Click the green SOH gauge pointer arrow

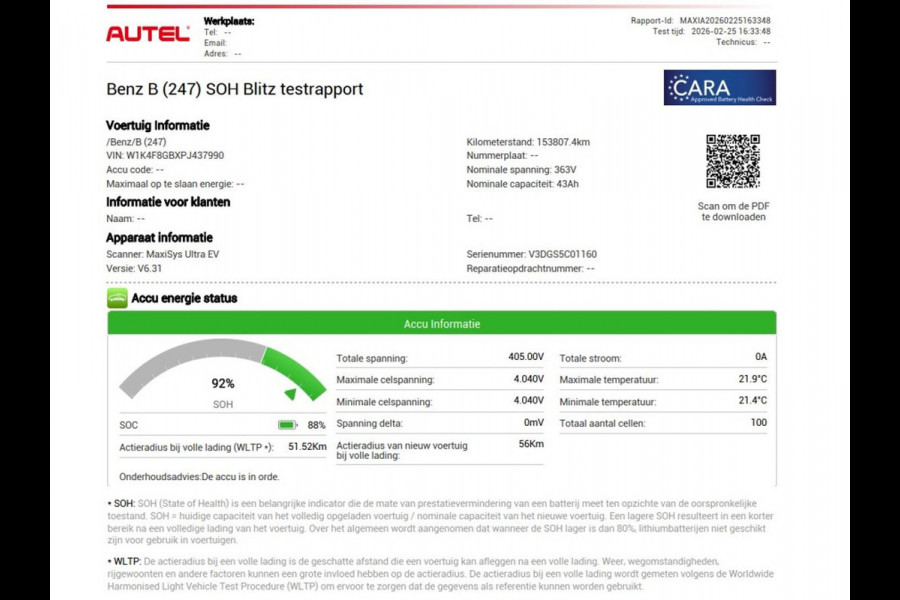click(290, 394)
